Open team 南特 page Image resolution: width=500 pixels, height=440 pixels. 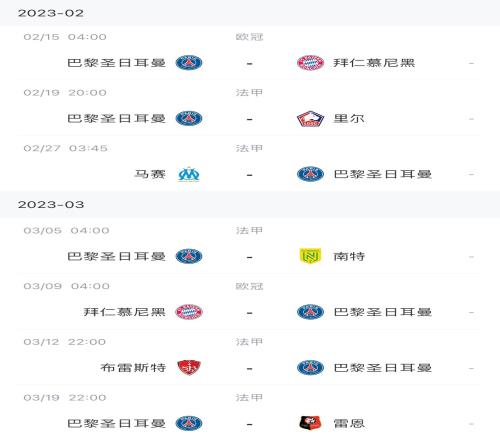click(x=349, y=256)
